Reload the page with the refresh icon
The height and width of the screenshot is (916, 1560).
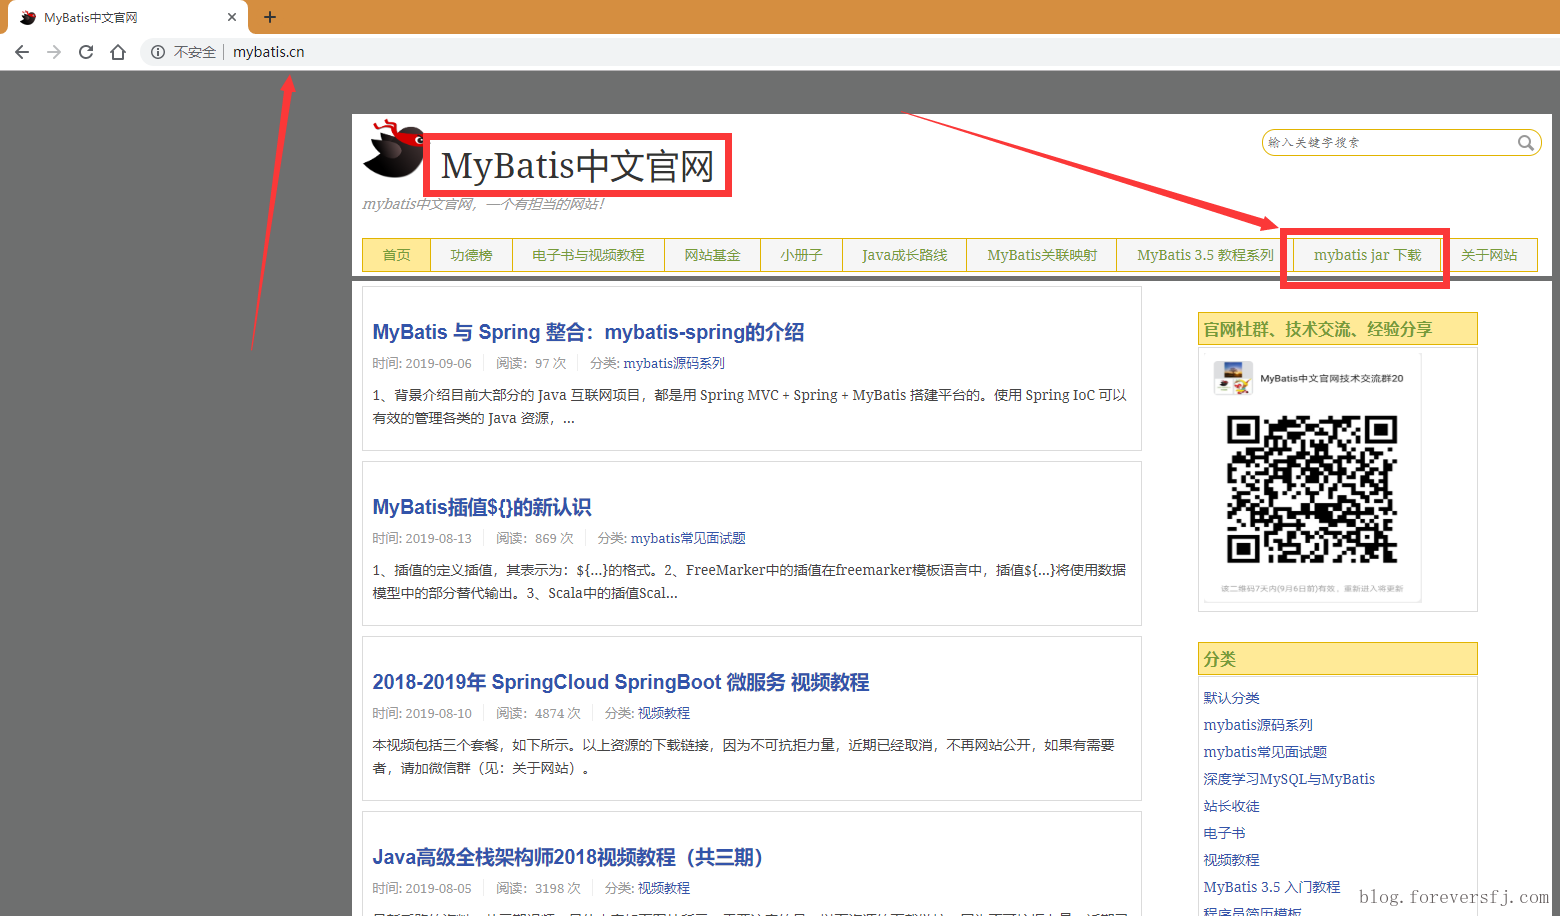(86, 52)
